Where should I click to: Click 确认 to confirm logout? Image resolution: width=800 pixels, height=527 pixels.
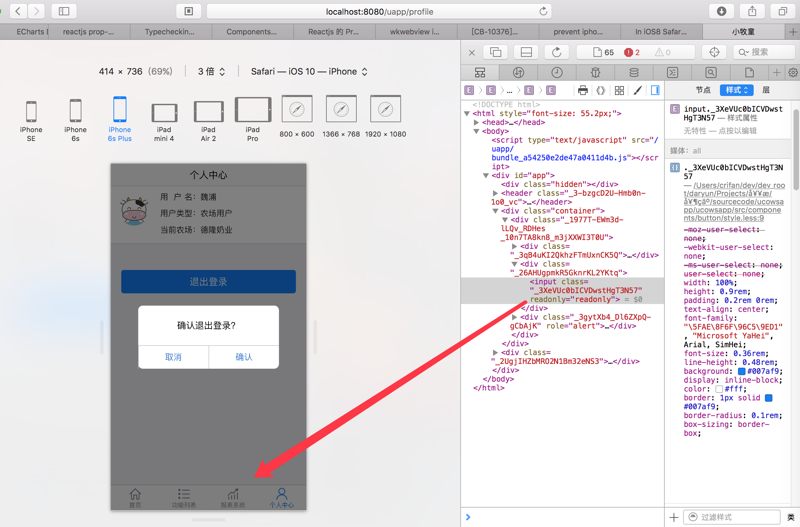244,357
